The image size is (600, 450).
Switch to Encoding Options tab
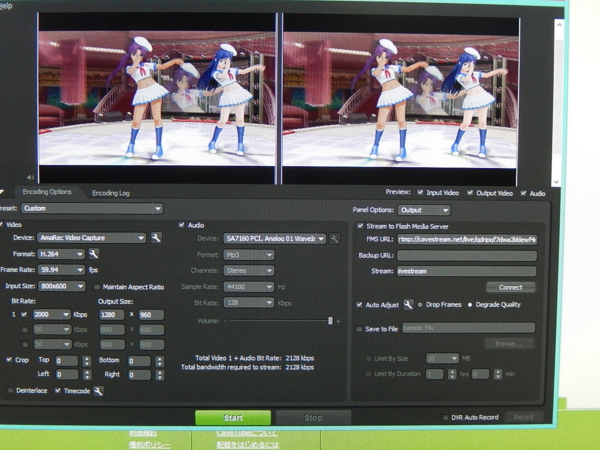click(x=47, y=192)
